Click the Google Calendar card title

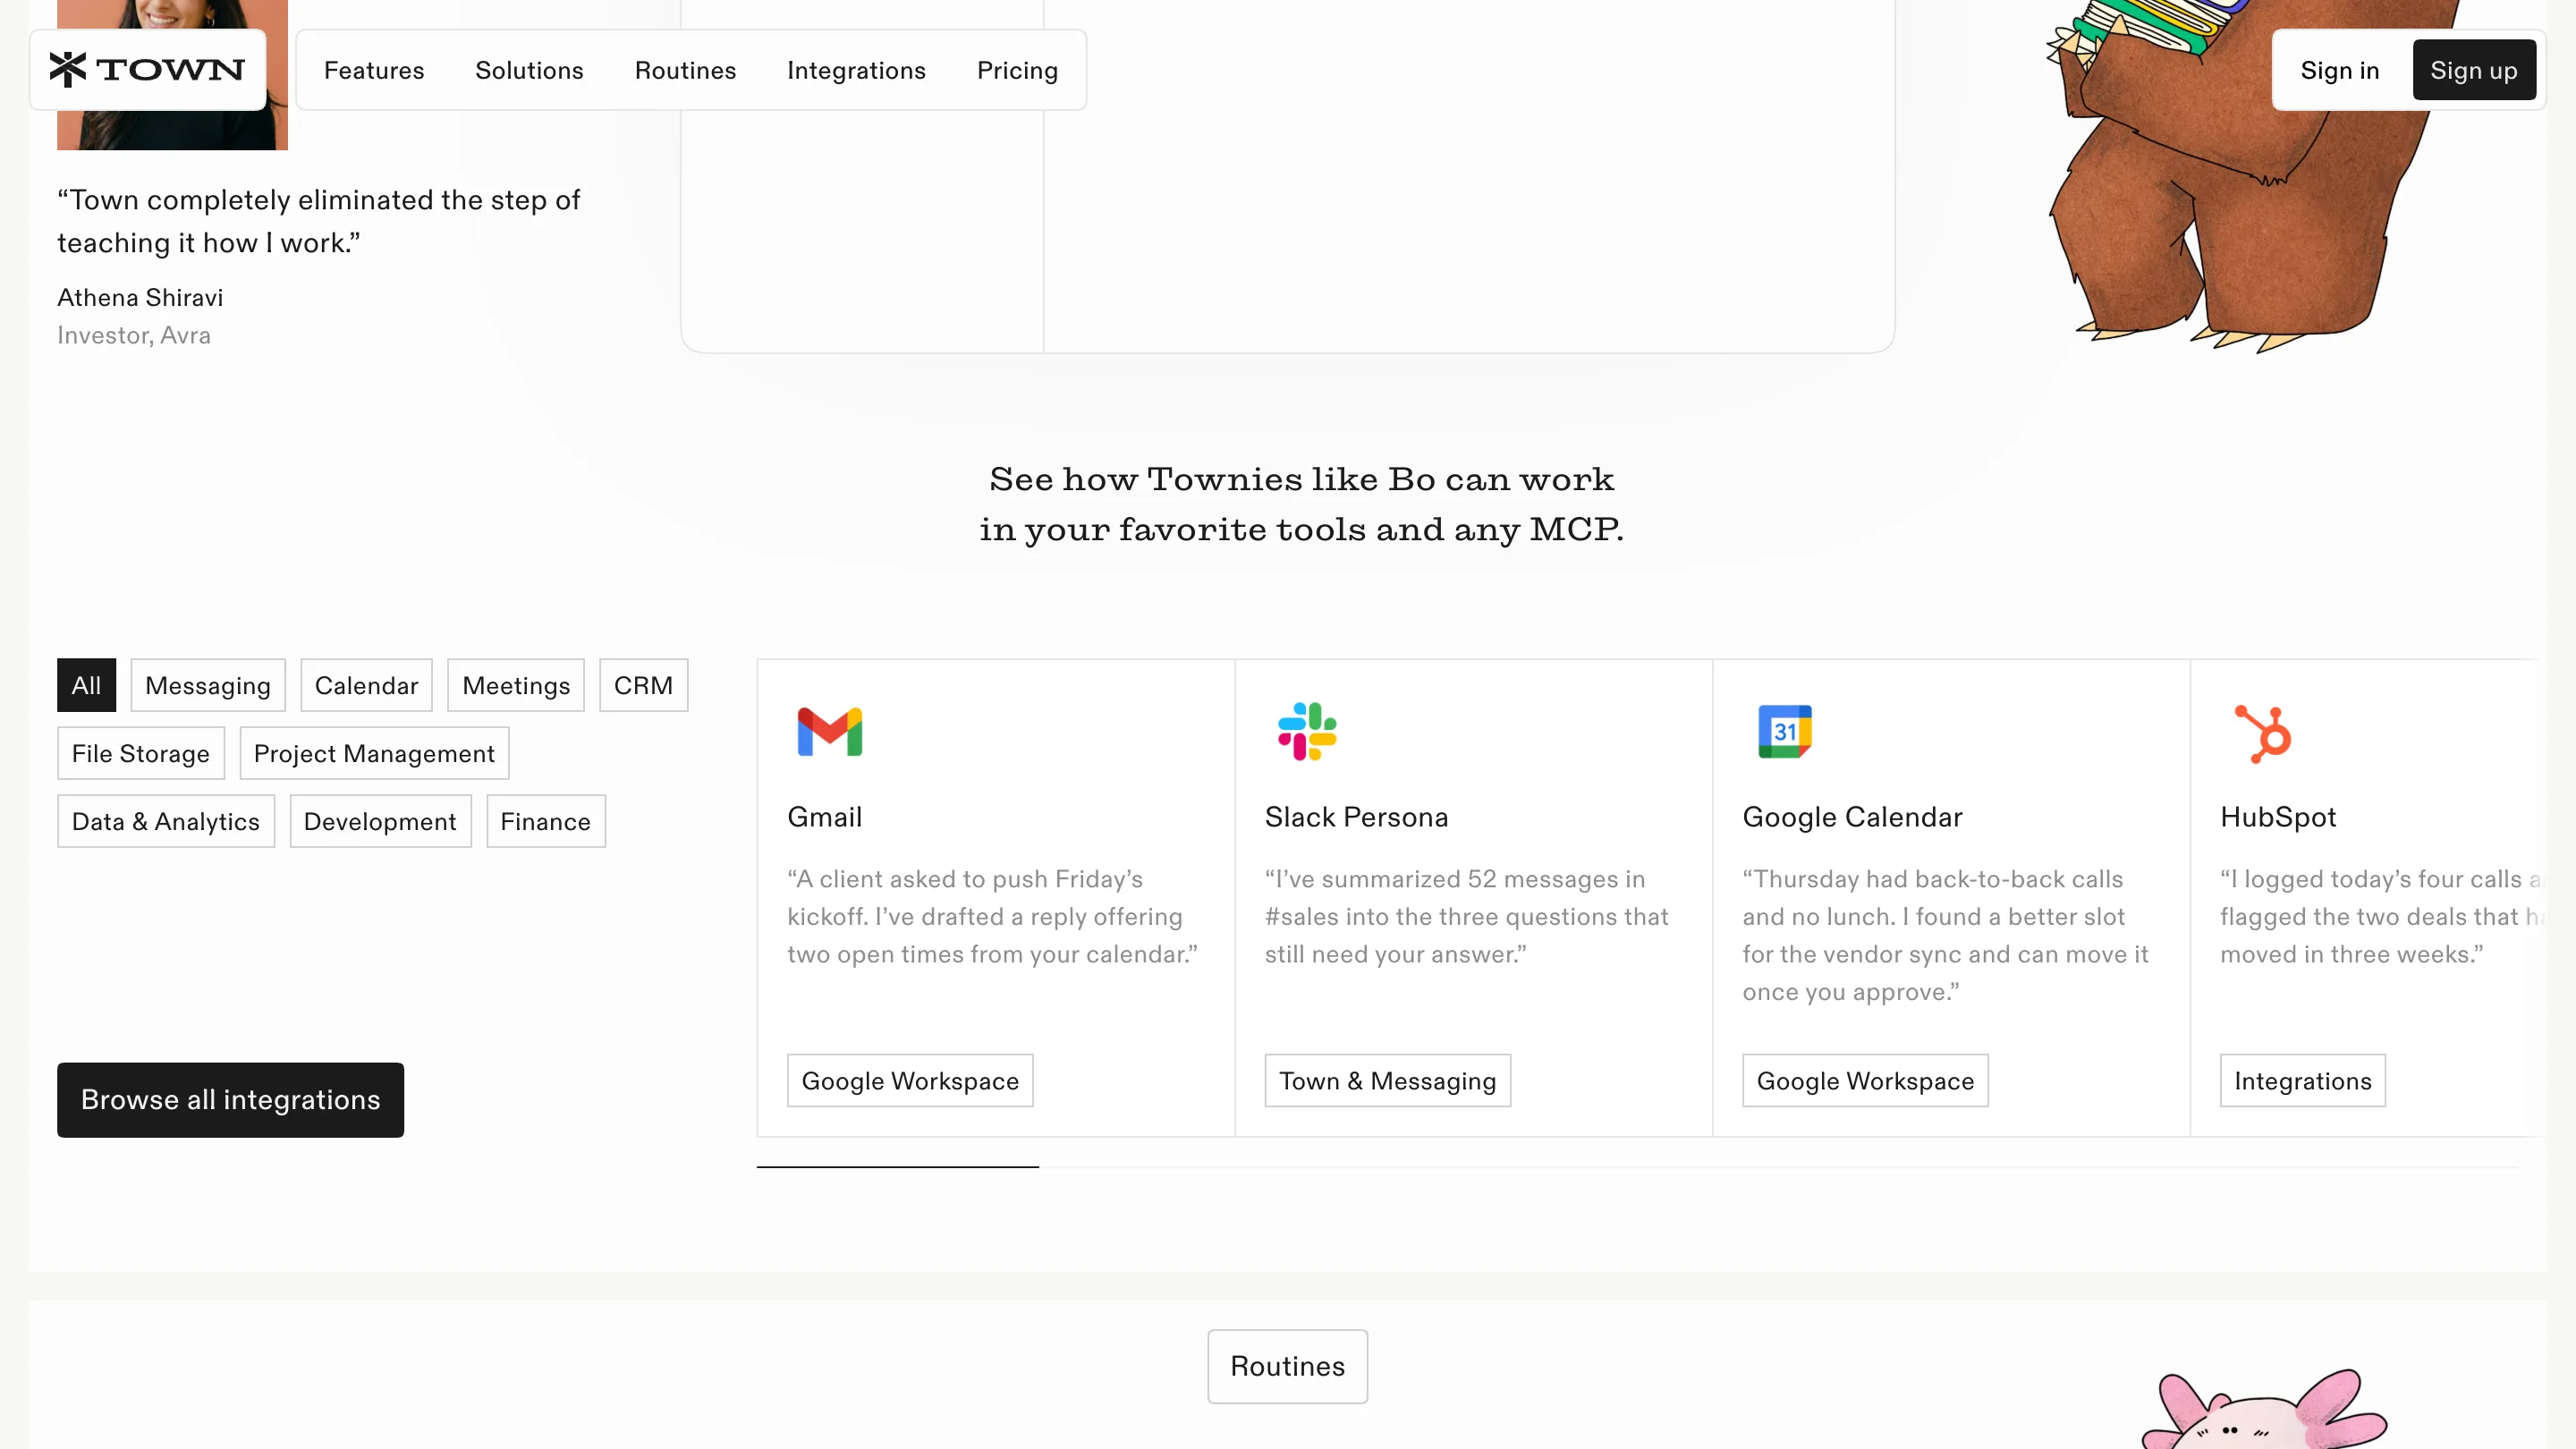click(x=1852, y=817)
